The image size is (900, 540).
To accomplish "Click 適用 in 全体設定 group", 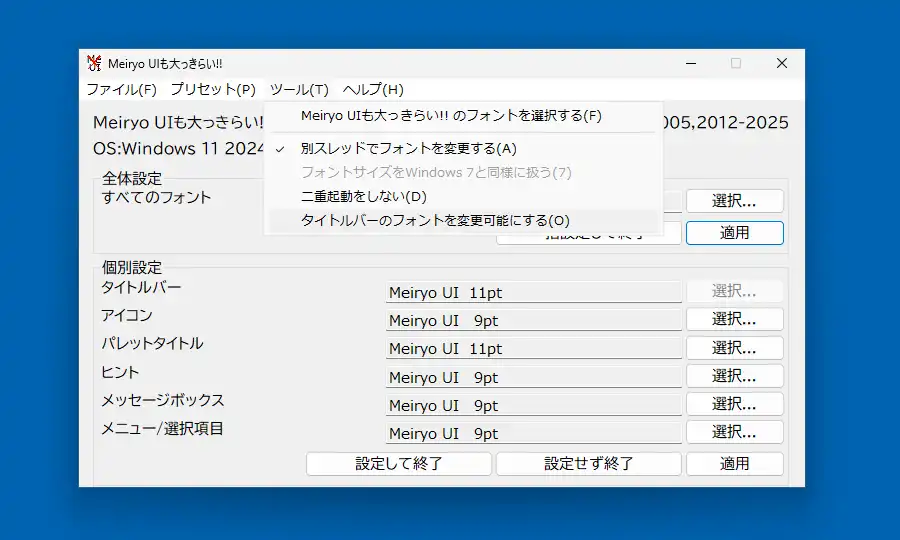I will click(735, 233).
